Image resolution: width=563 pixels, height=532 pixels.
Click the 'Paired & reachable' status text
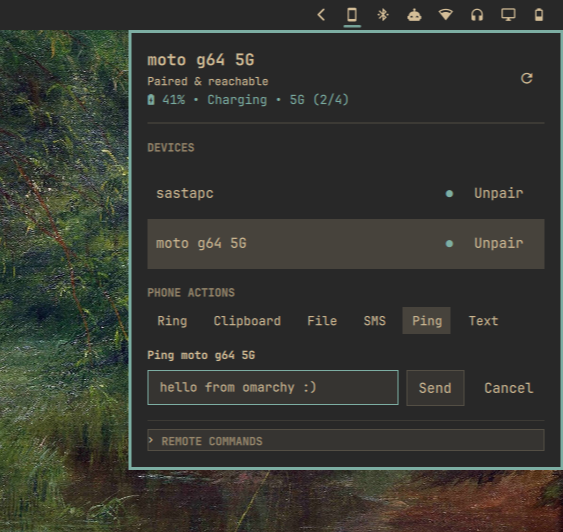pos(208,81)
